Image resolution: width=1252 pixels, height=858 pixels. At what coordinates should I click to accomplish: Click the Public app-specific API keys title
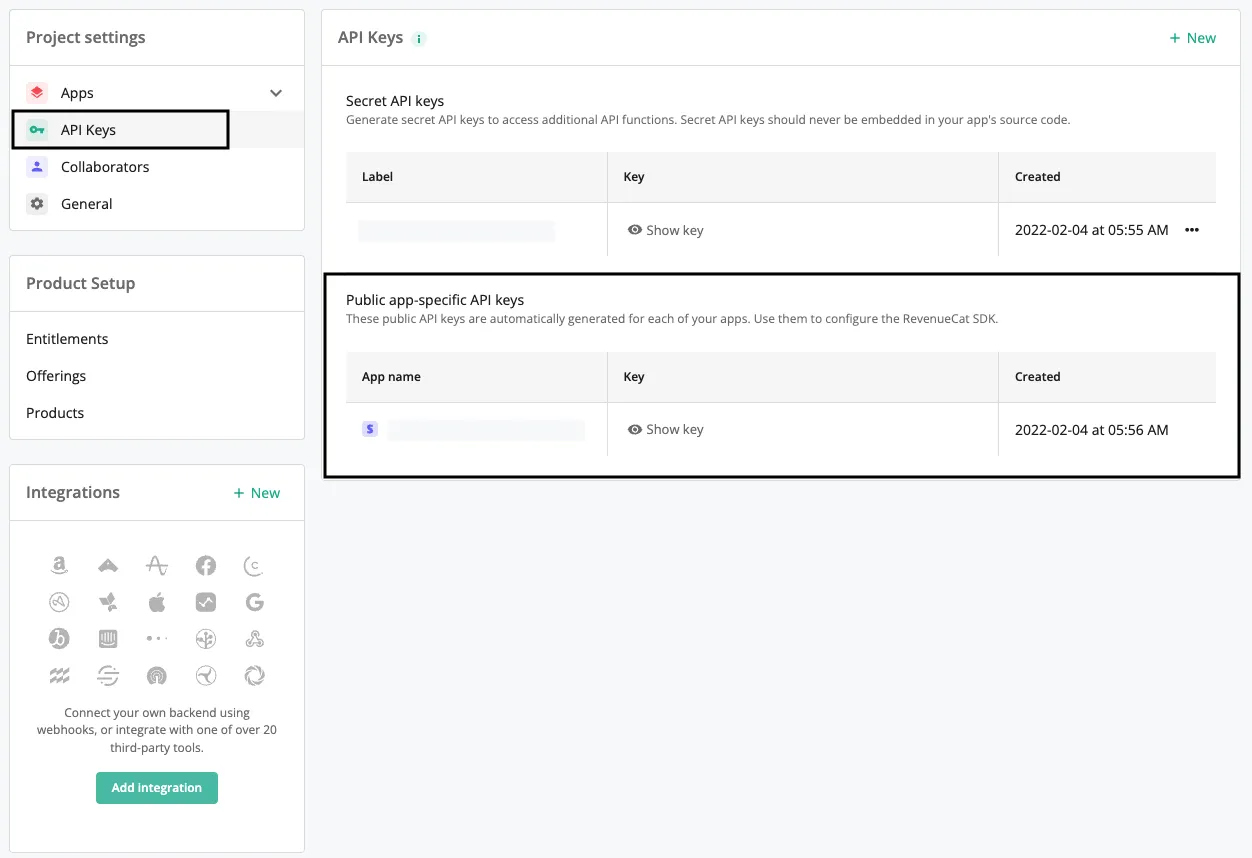point(435,300)
